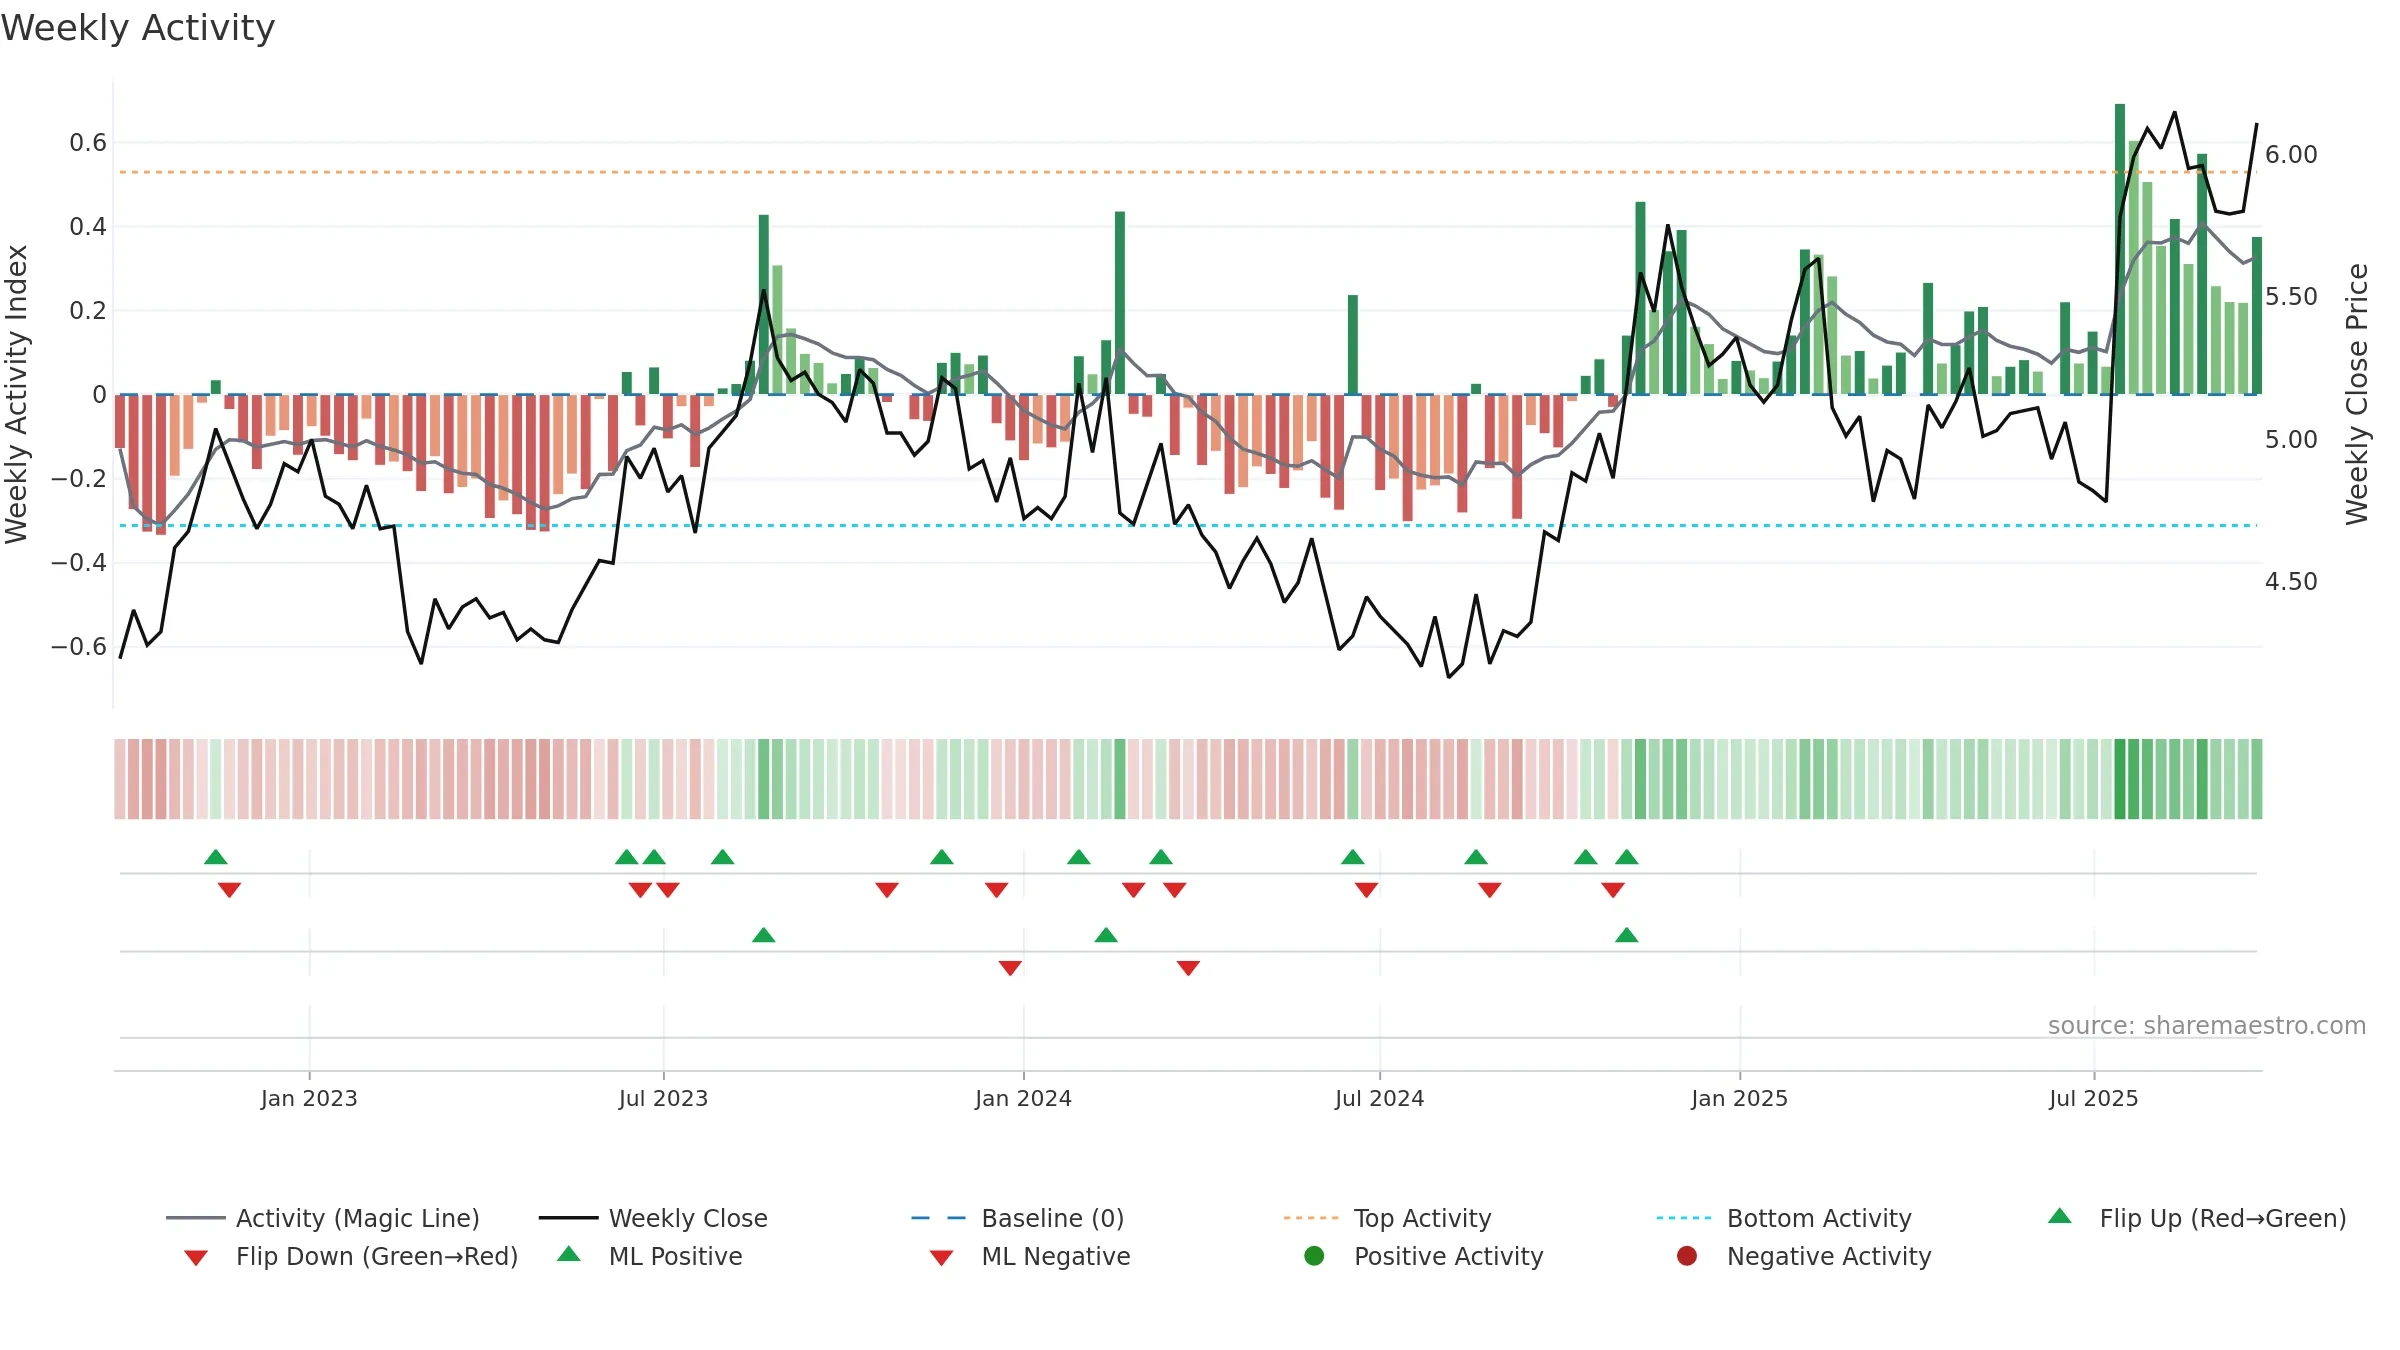Toggle the 'Negative Activity' legend label
Screen dimensions: 2400x1350
(1829, 1256)
